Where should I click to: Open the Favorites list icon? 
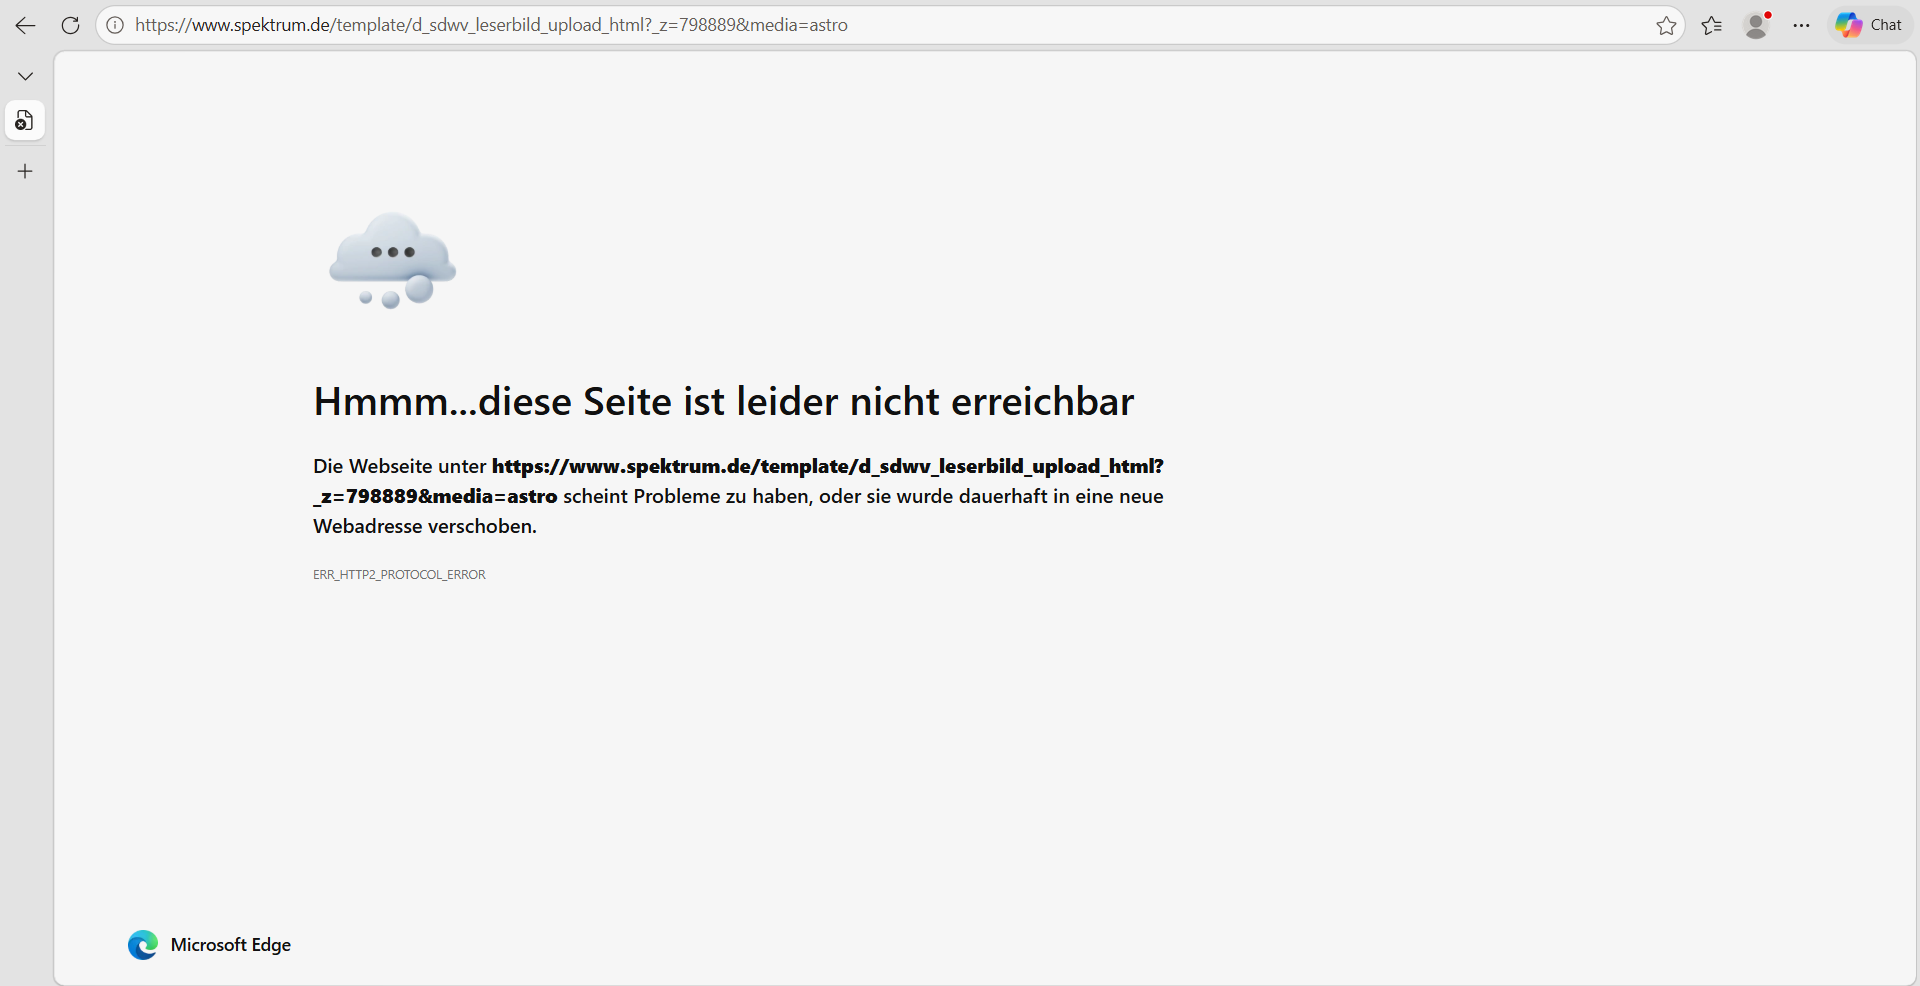click(x=1712, y=25)
